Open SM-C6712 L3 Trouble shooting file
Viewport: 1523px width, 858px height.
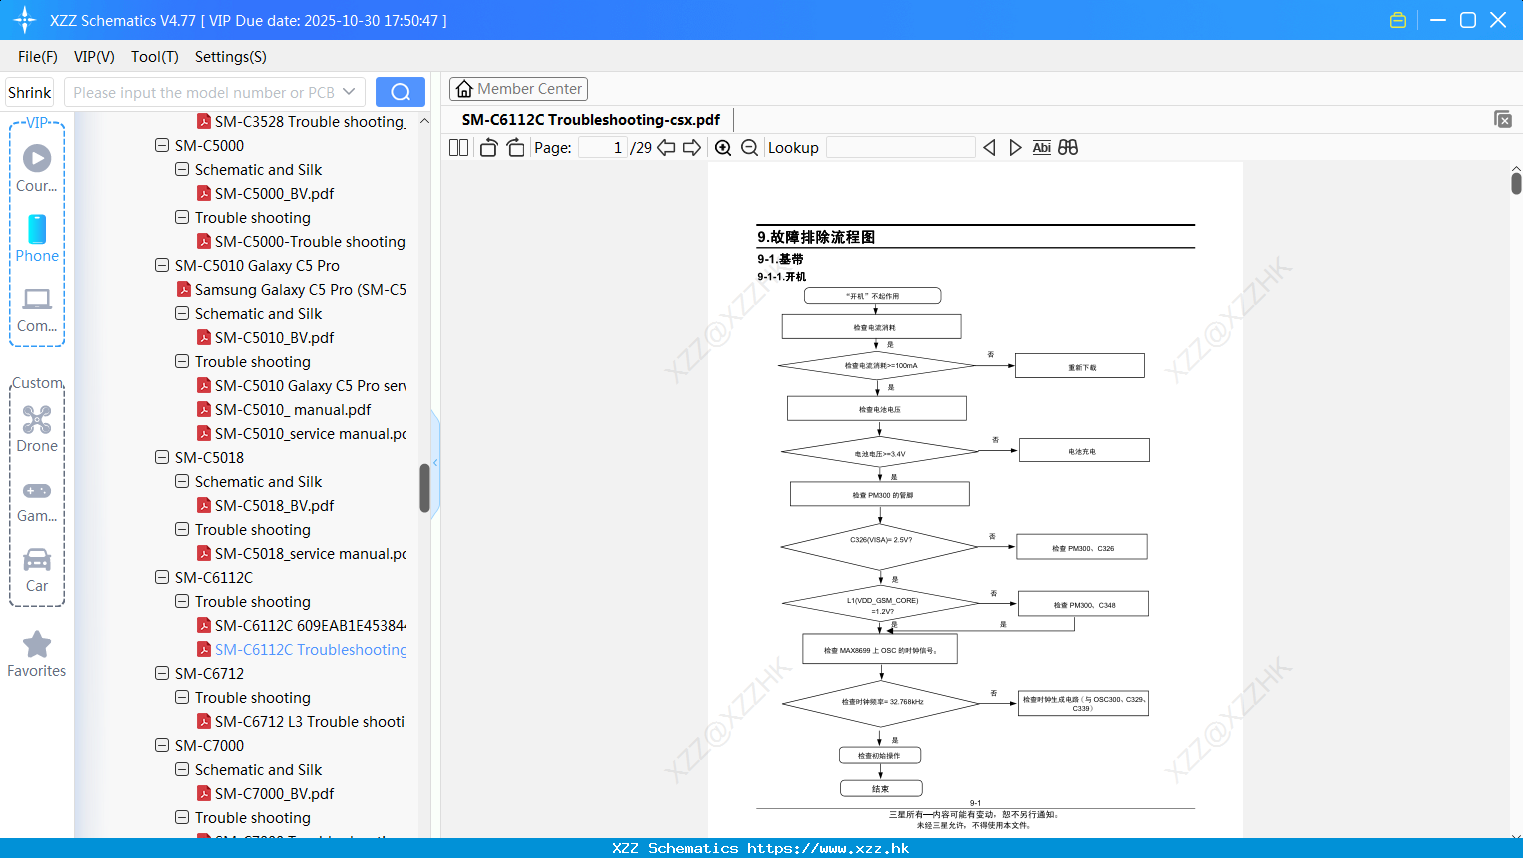tap(309, 721)
